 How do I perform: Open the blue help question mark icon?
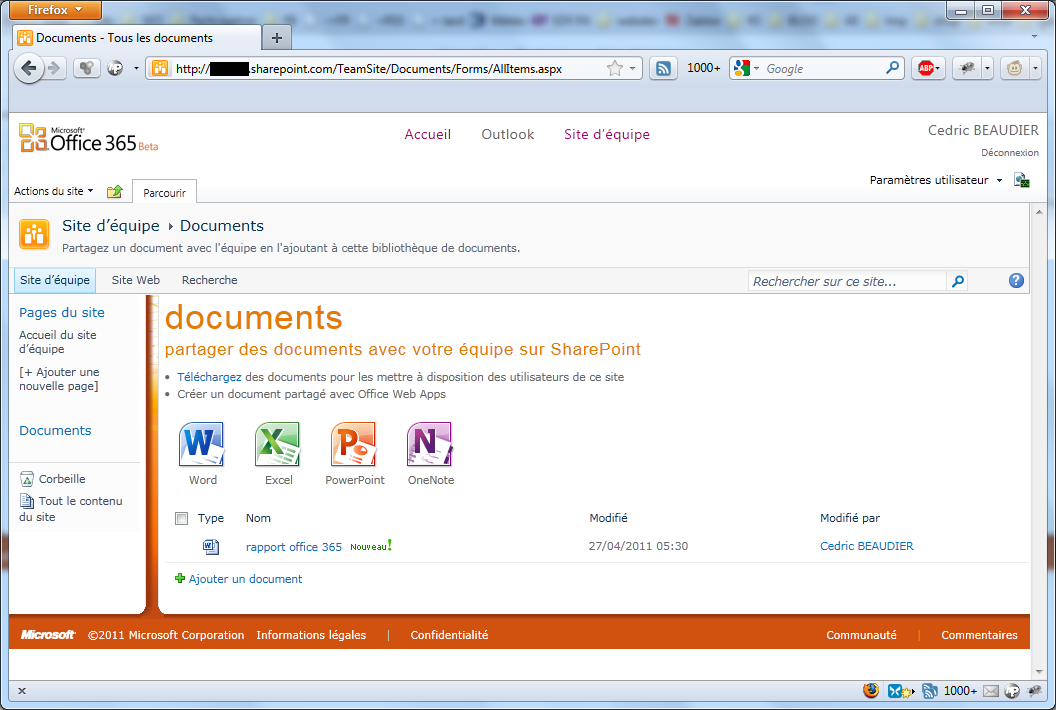(1016, 281)
